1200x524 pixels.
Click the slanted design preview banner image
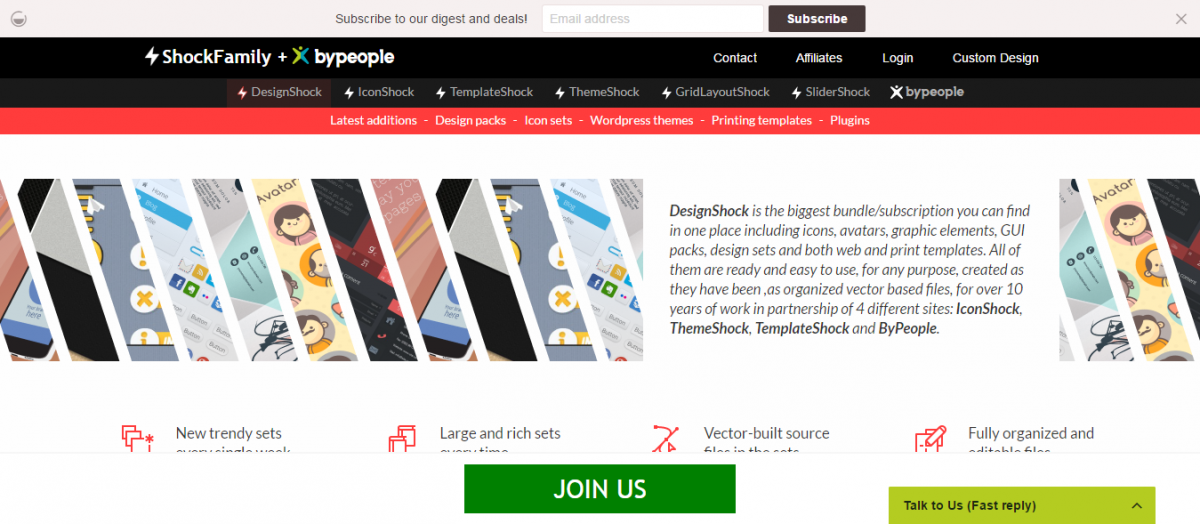pyautogui.click(x=321, y=270)
